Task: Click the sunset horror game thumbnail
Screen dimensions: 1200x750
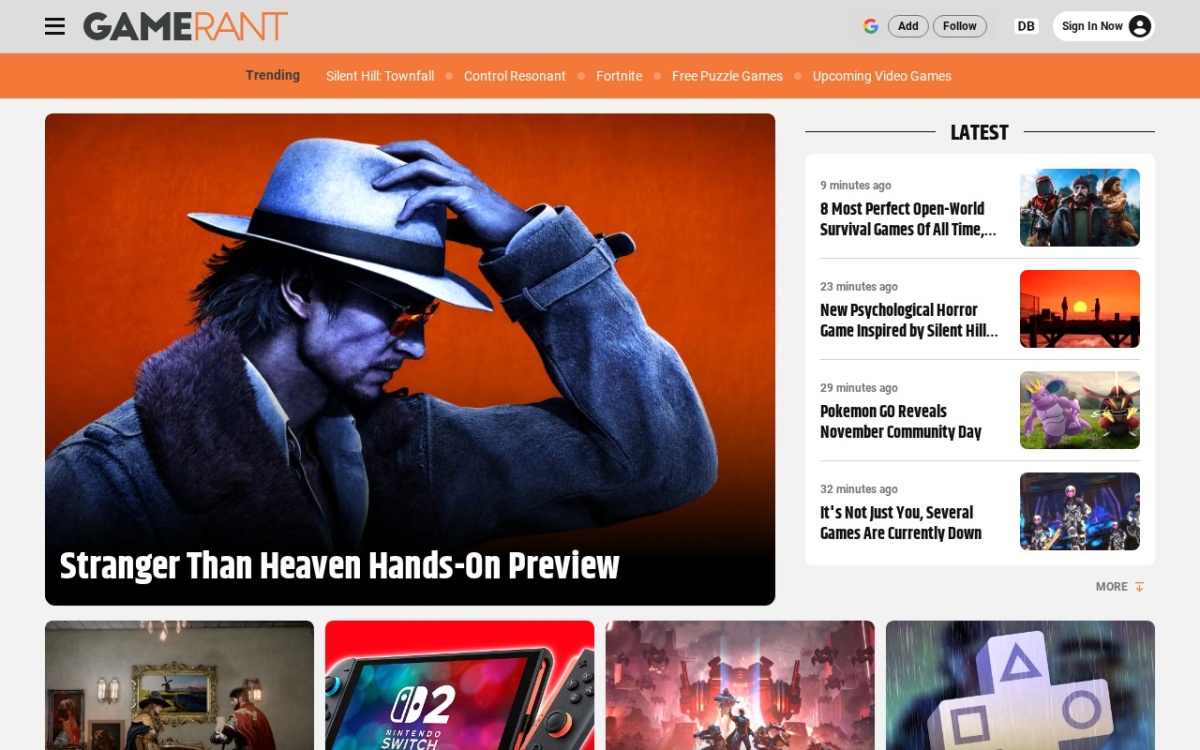Action: [1080, 309]
